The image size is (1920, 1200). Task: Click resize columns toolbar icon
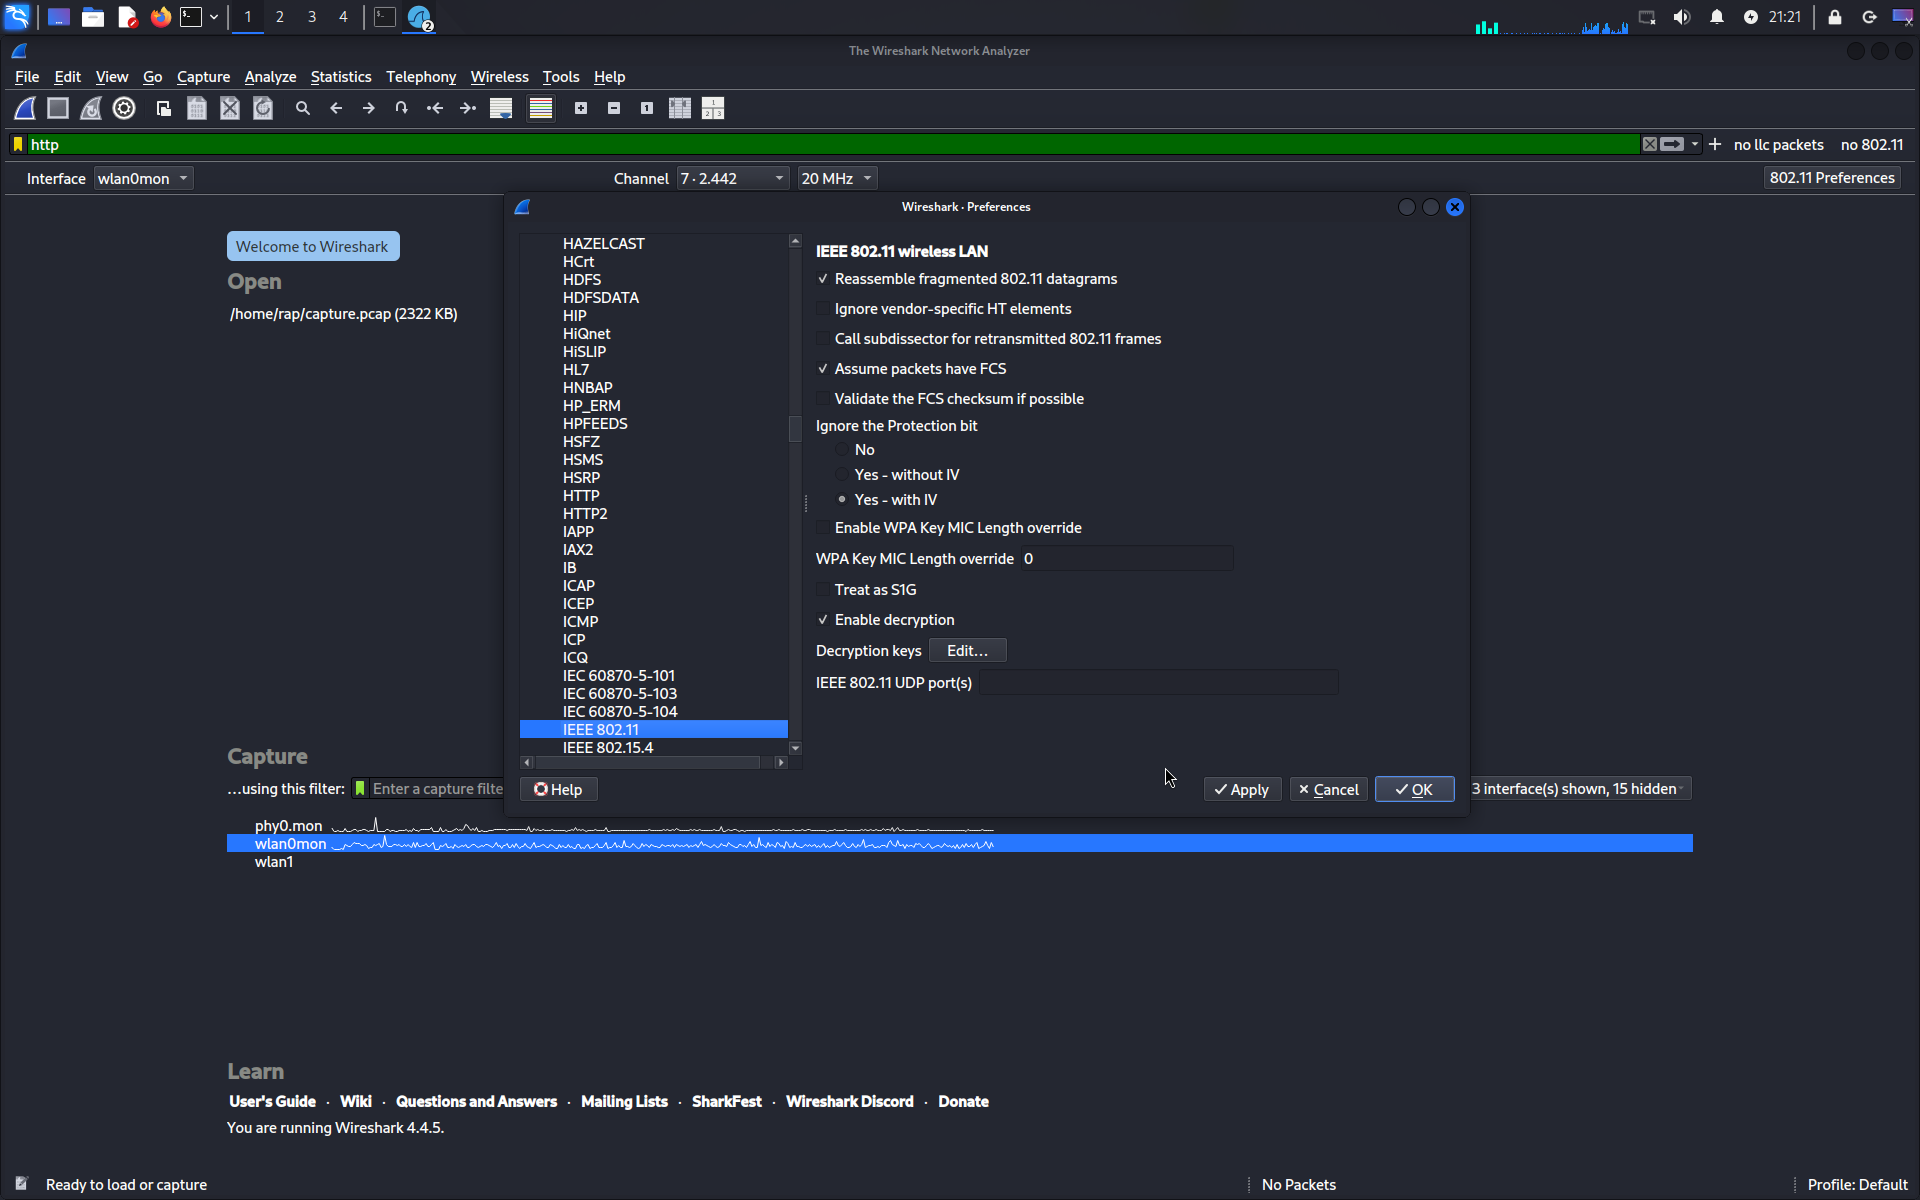click(680, 108)
